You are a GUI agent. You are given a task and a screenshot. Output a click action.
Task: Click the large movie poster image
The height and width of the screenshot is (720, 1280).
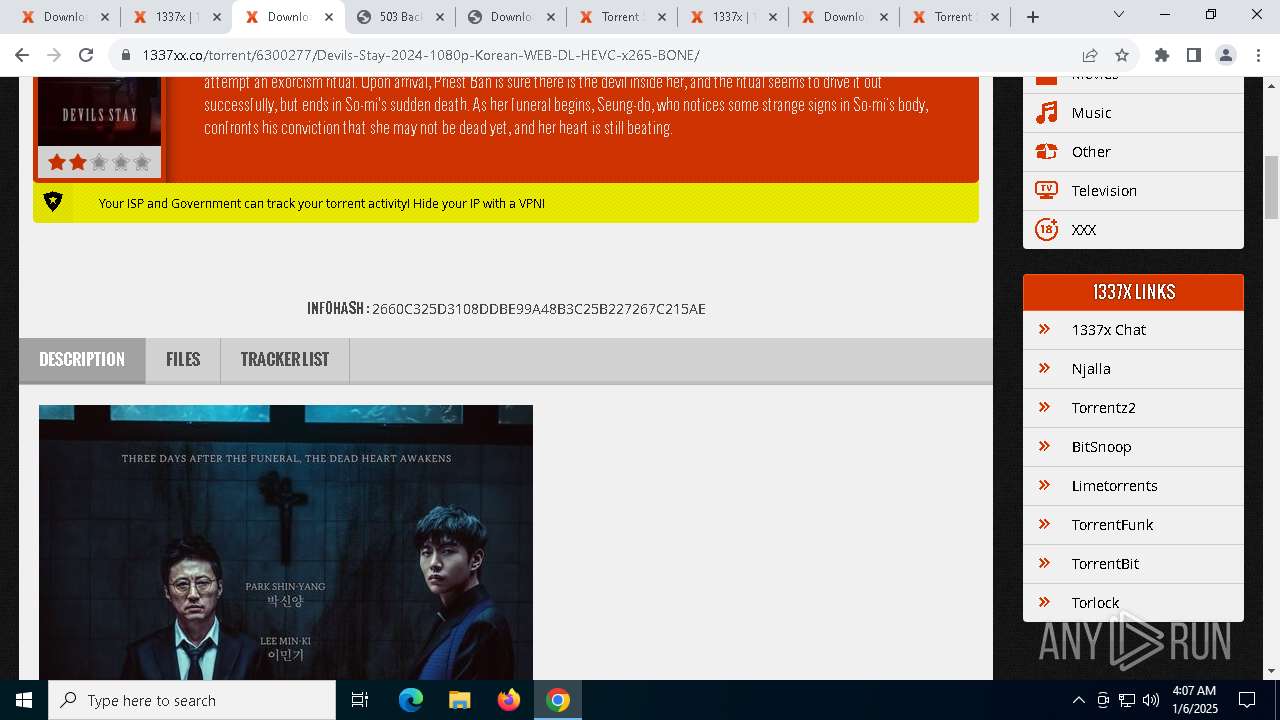286,542
